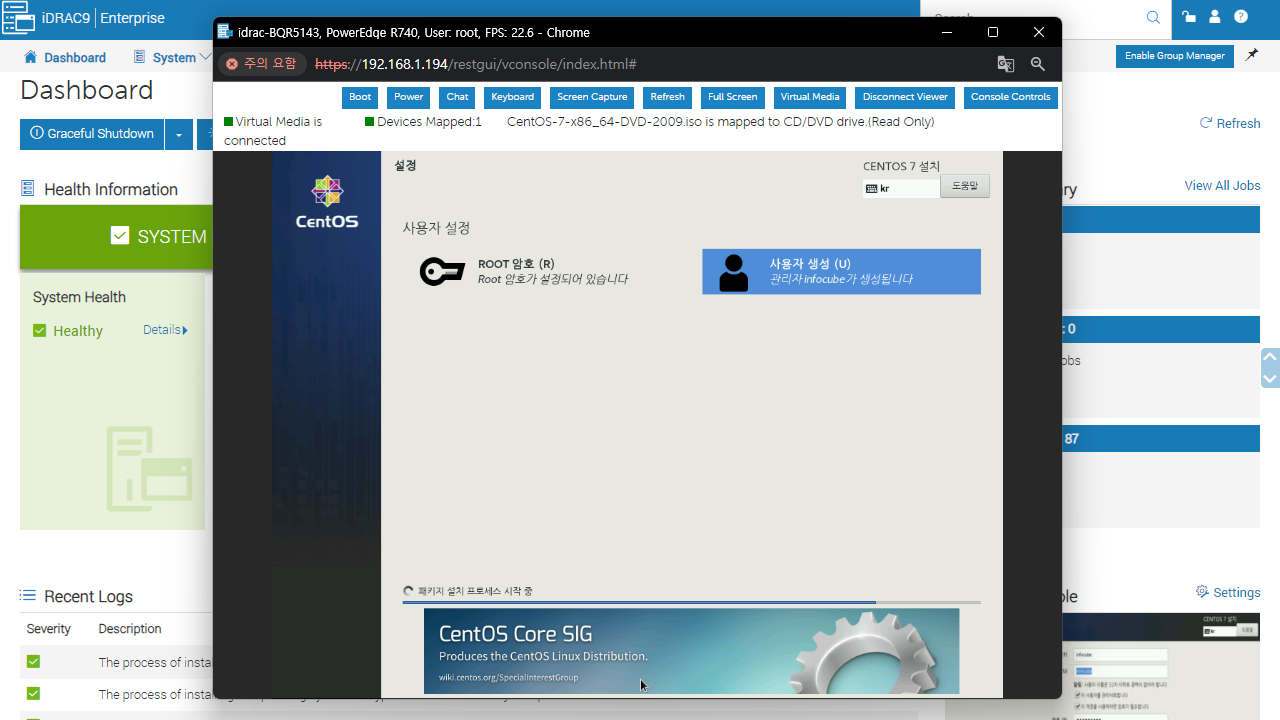
Task: Open Chat in virtual console toolbar
Action: click(457, 98)
